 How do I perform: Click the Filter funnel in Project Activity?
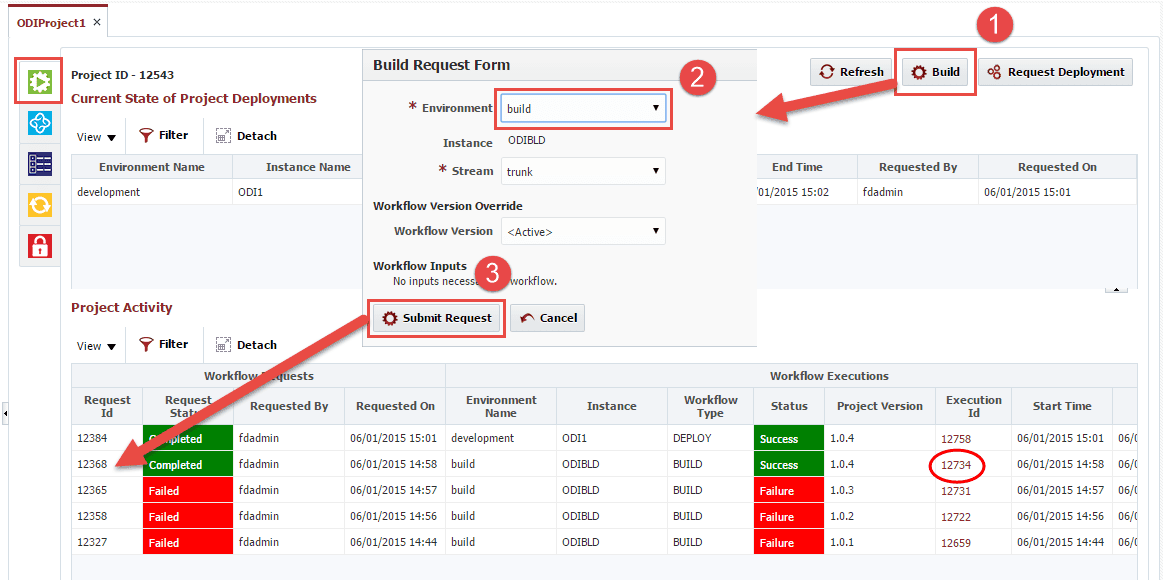(164, 344)
